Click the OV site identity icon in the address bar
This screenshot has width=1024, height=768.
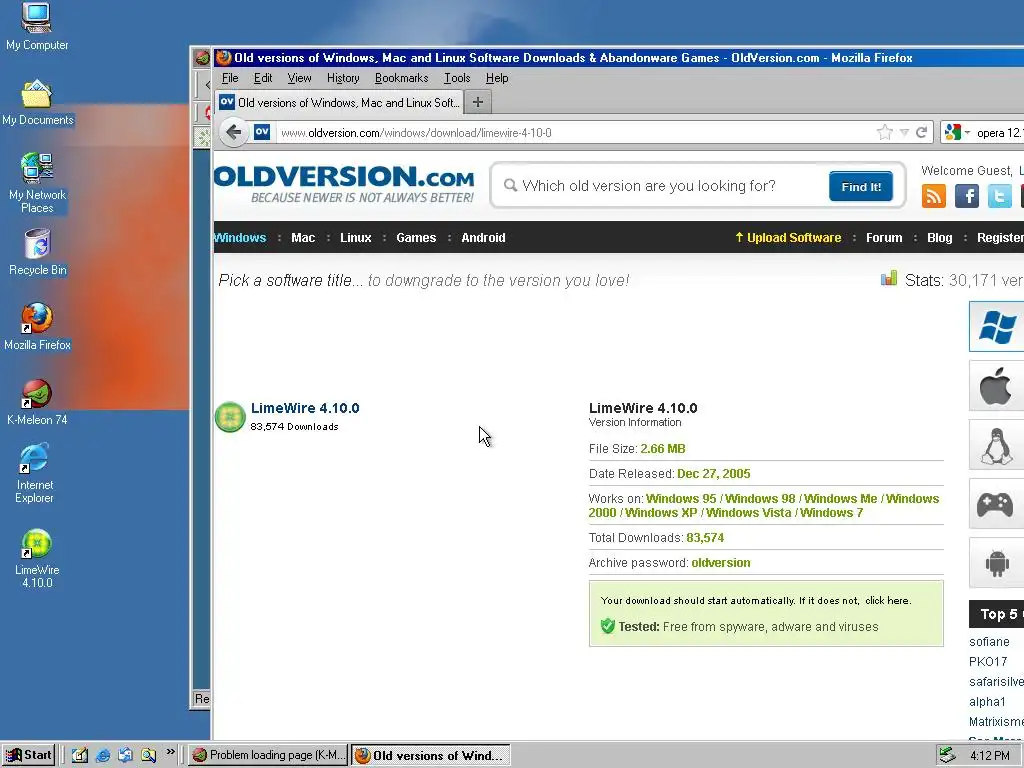pyautogui.click(x=262, y=132)
